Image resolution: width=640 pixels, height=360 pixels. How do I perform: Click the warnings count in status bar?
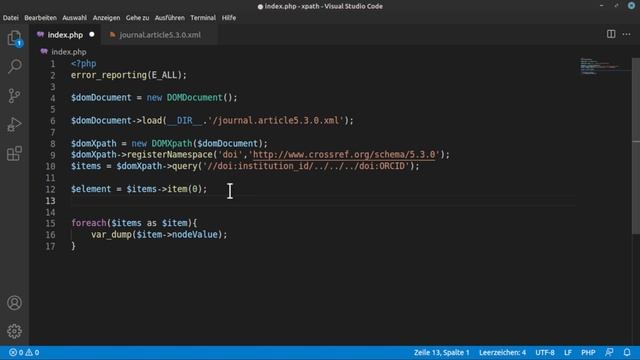point(33,352)
